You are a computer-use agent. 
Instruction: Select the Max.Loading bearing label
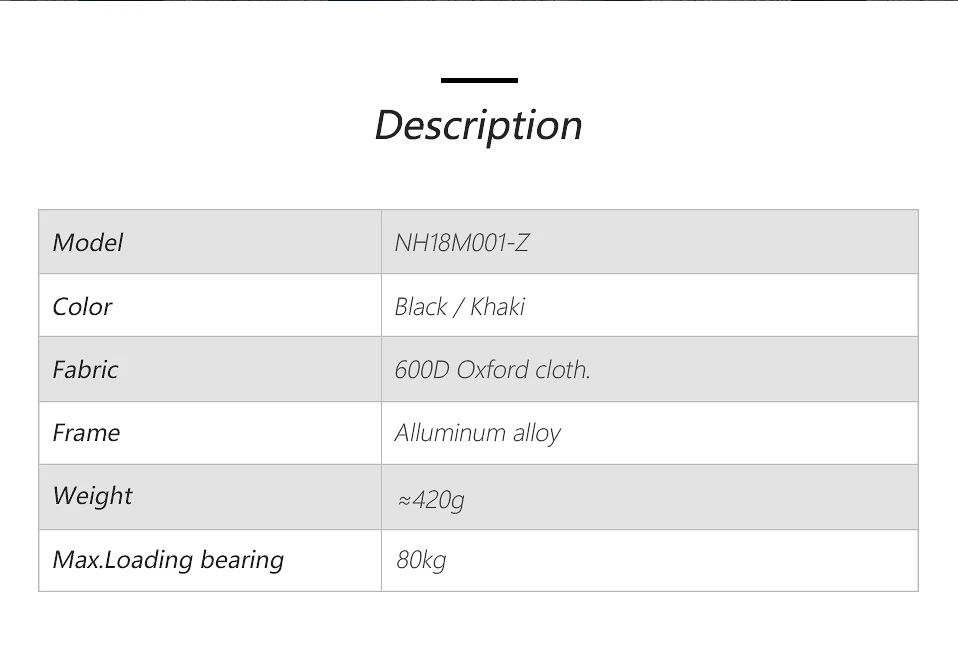pos(168,560)
